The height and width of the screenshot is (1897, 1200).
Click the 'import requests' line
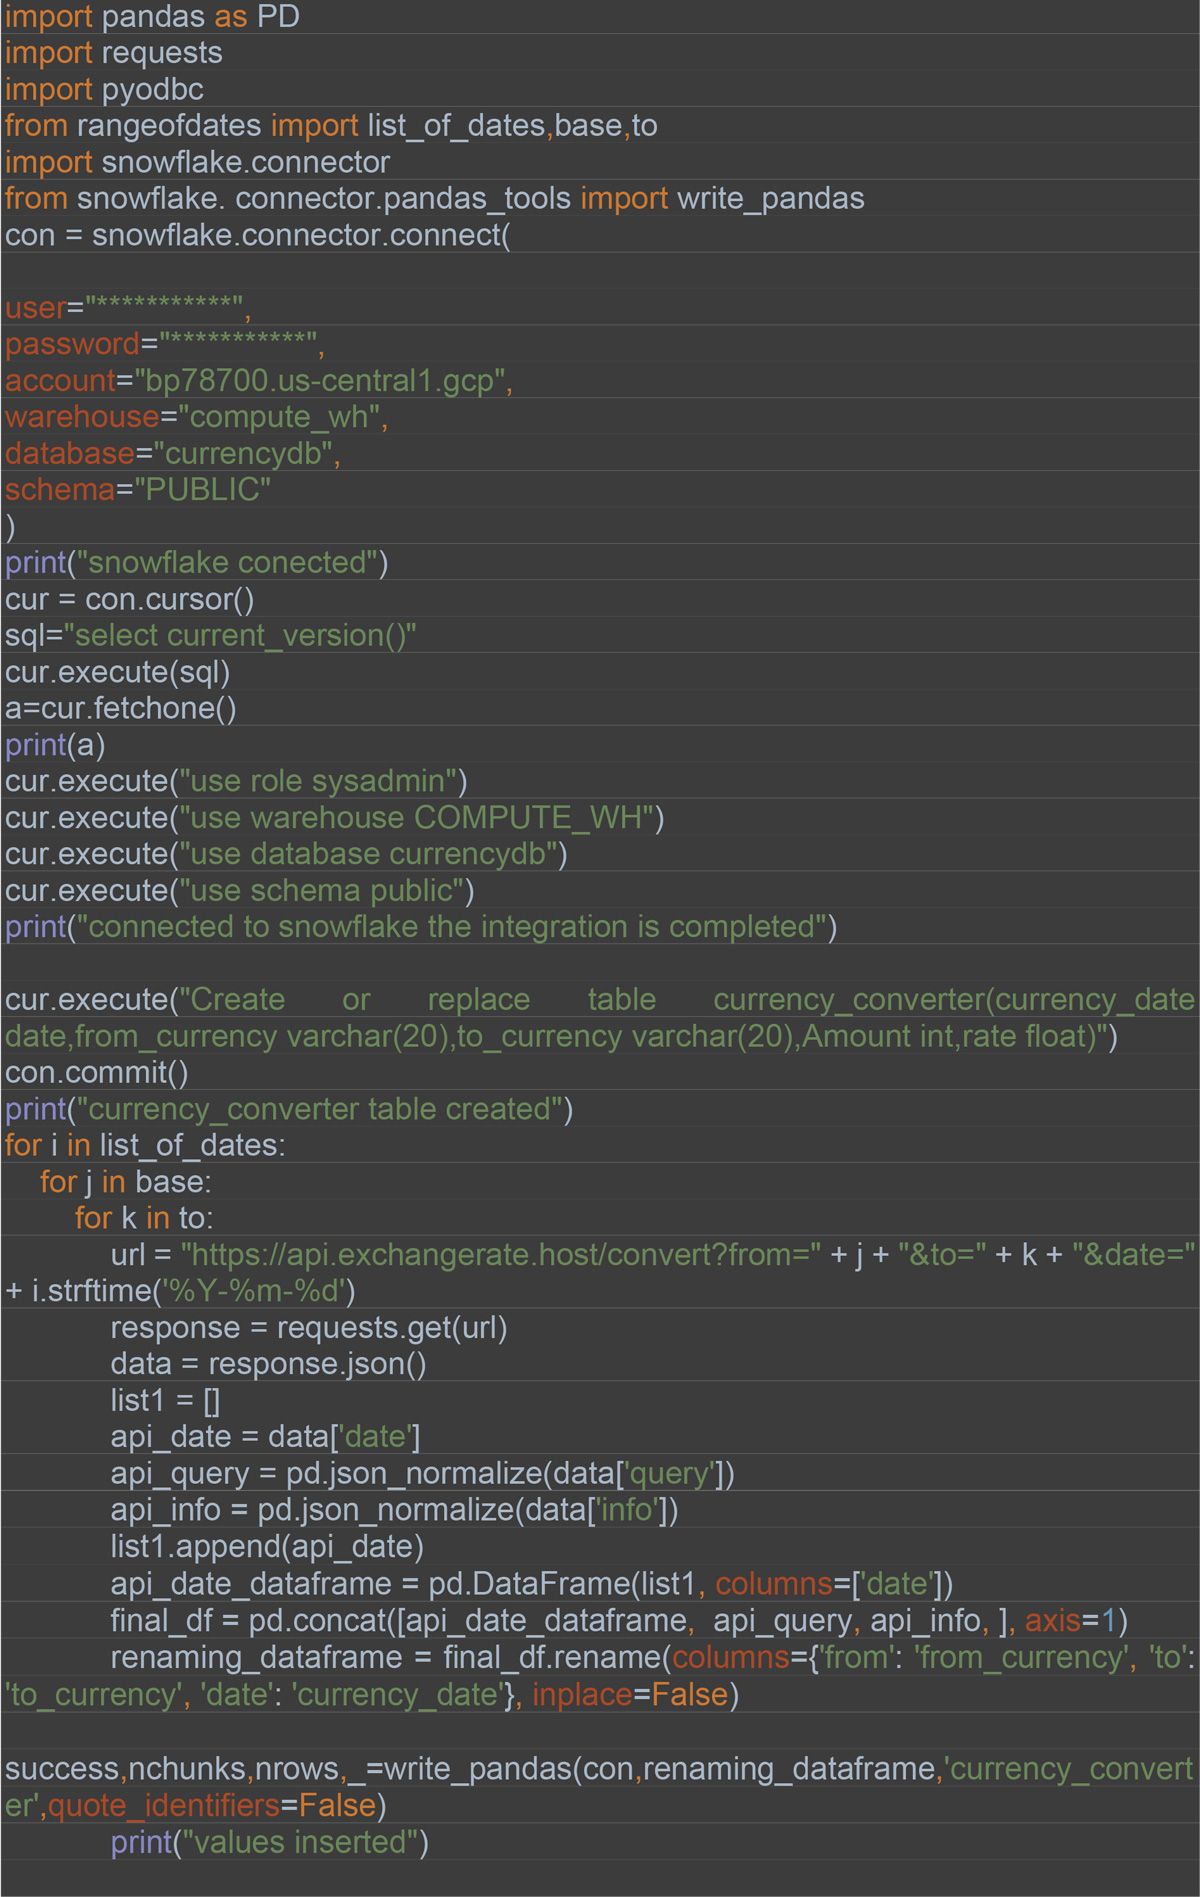pos(113,53)
